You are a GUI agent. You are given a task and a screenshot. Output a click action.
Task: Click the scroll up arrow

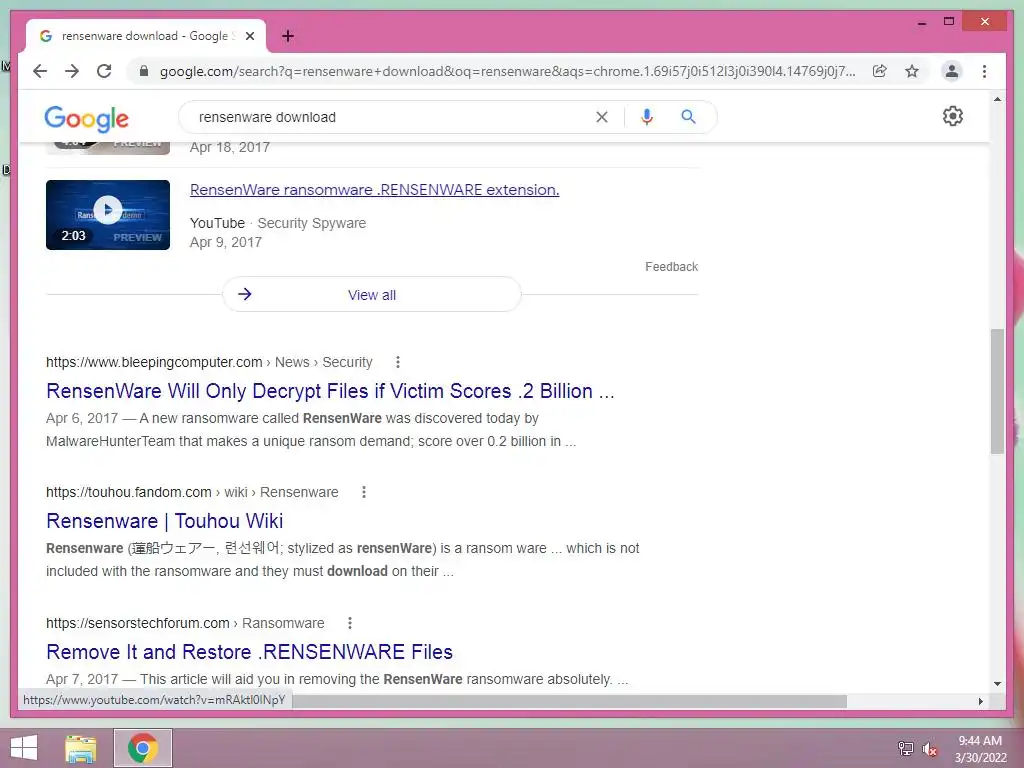click(x=997, y=99)
